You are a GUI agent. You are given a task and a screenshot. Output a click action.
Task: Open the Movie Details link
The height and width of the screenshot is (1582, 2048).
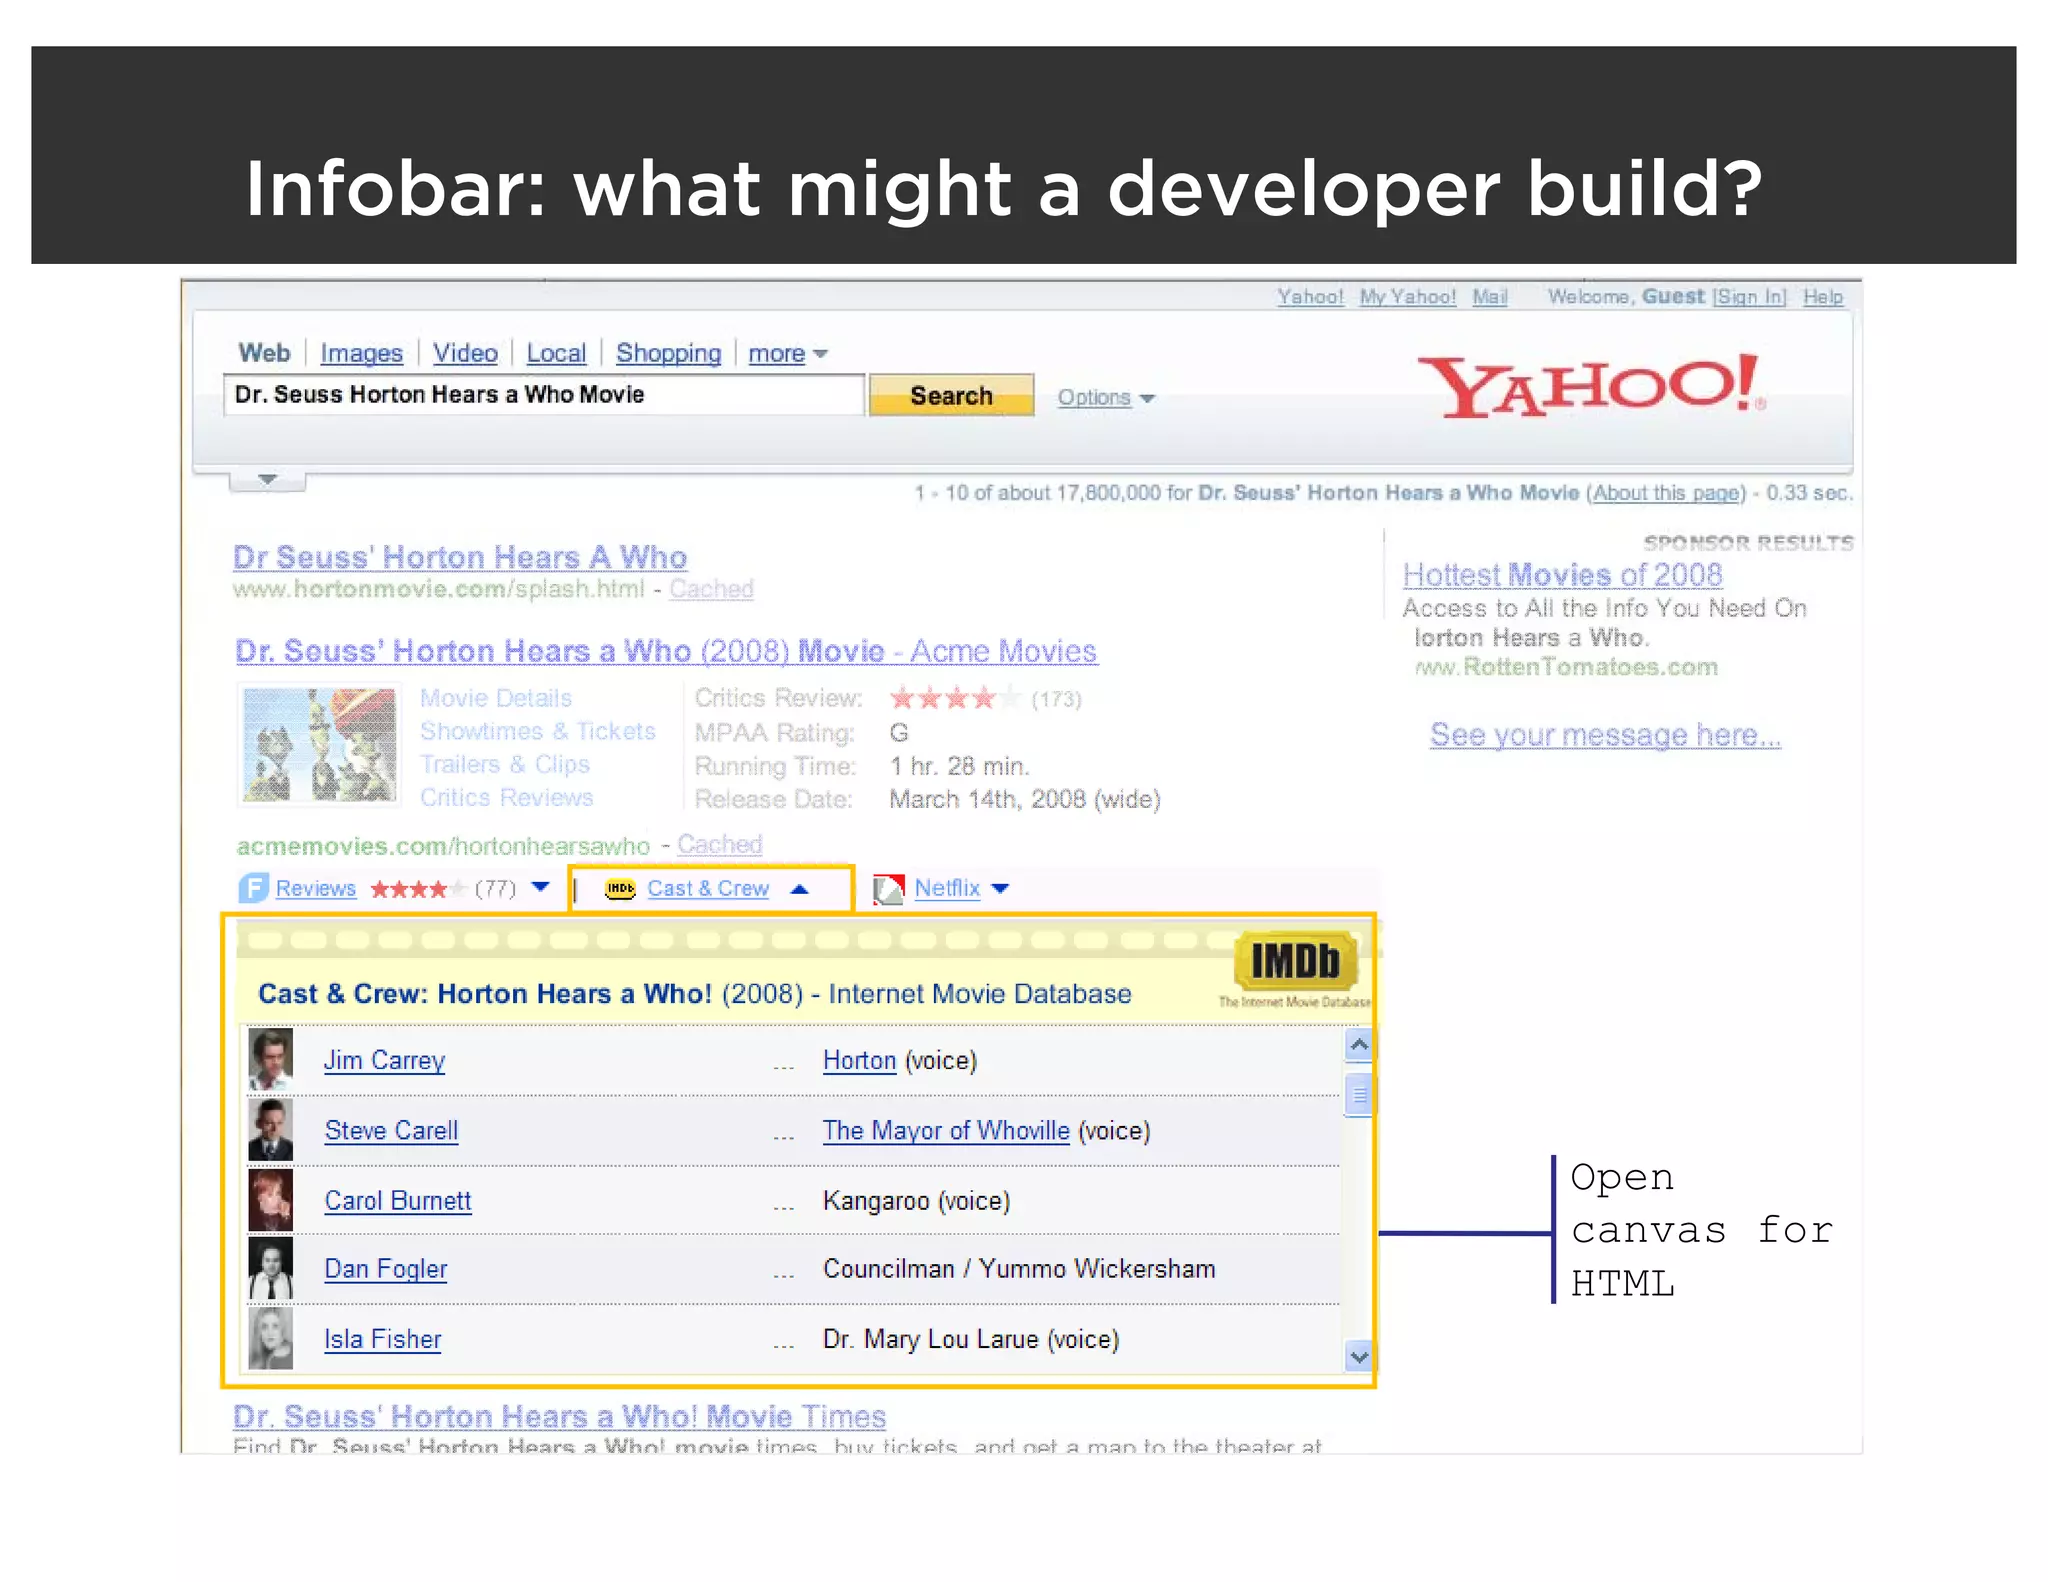click(496, 698)
